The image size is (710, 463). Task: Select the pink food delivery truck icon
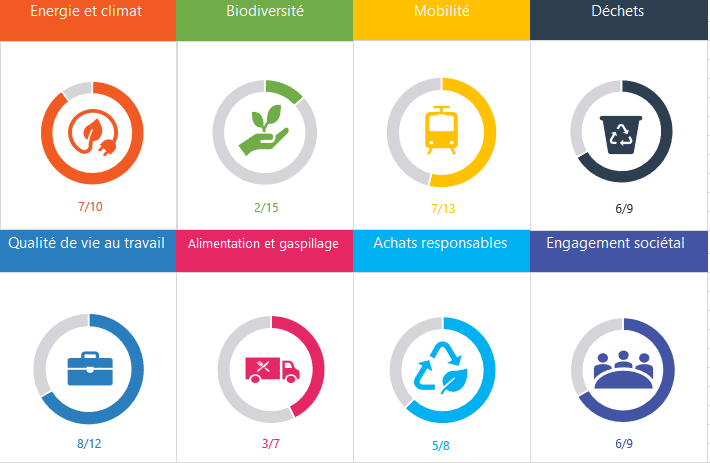[x=272, y=370]
